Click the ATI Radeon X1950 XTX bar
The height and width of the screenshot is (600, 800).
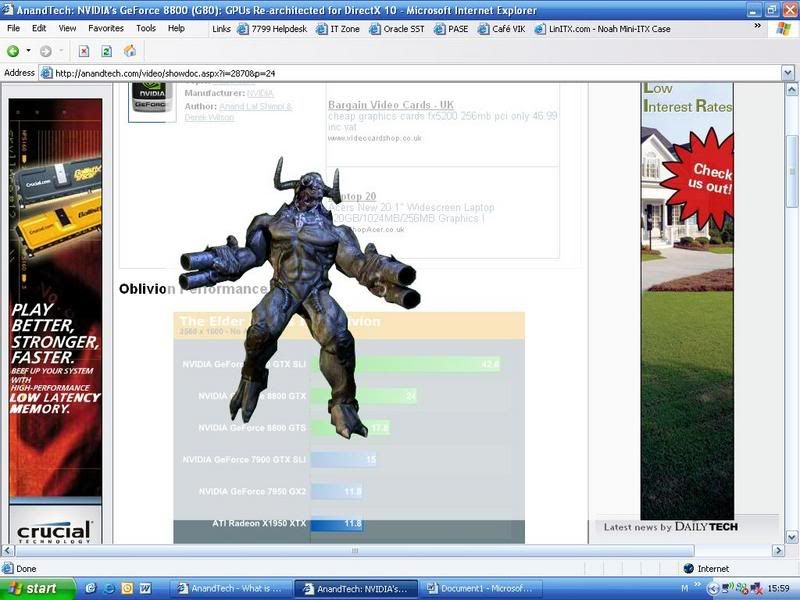pos(336,523)
